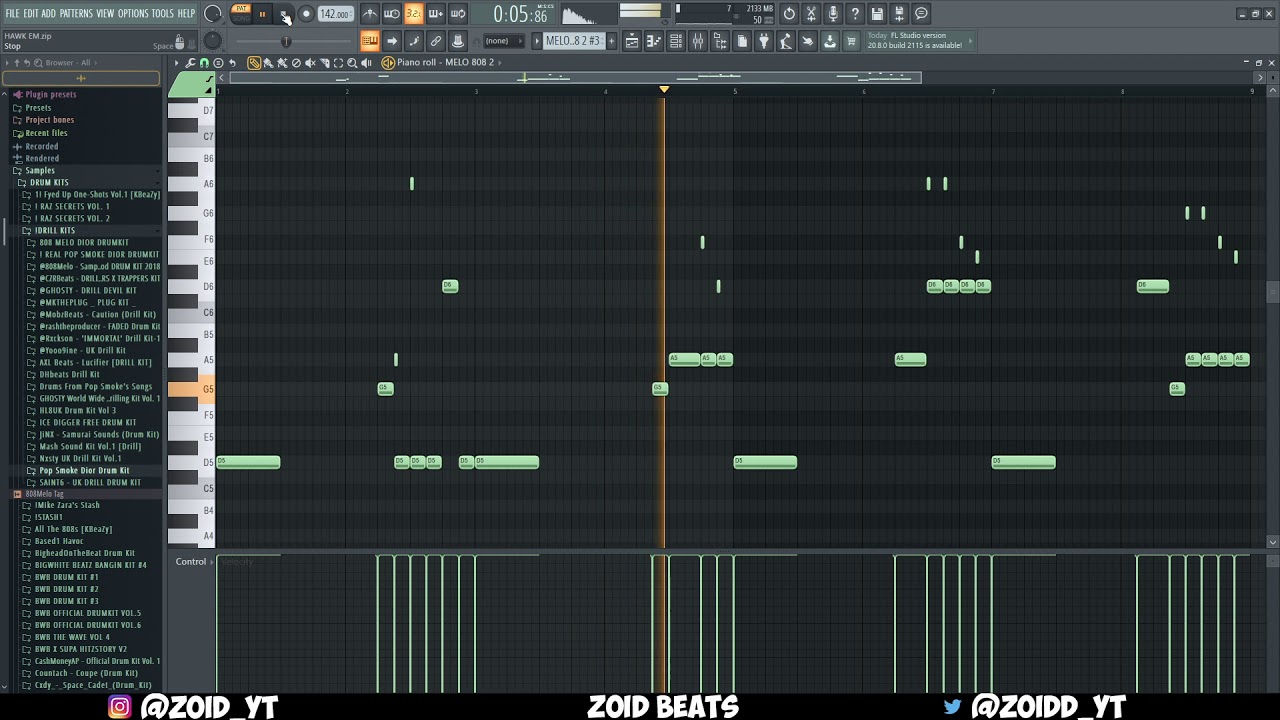Open the FILE menu

click(12, 13)
